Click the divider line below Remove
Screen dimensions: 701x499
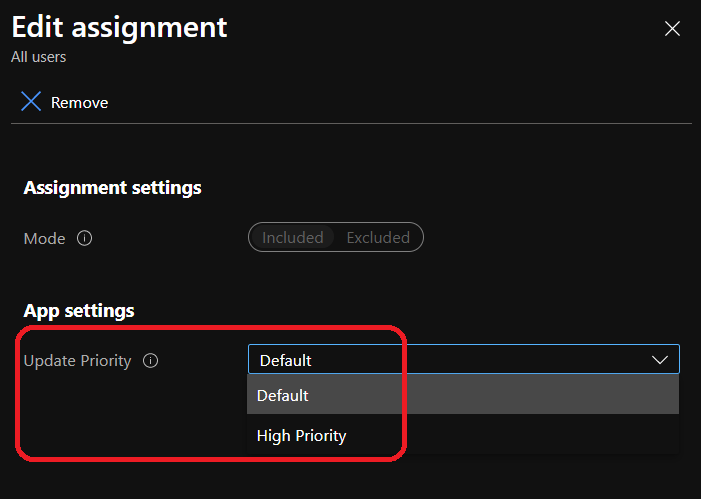click(x=350, y=124)
